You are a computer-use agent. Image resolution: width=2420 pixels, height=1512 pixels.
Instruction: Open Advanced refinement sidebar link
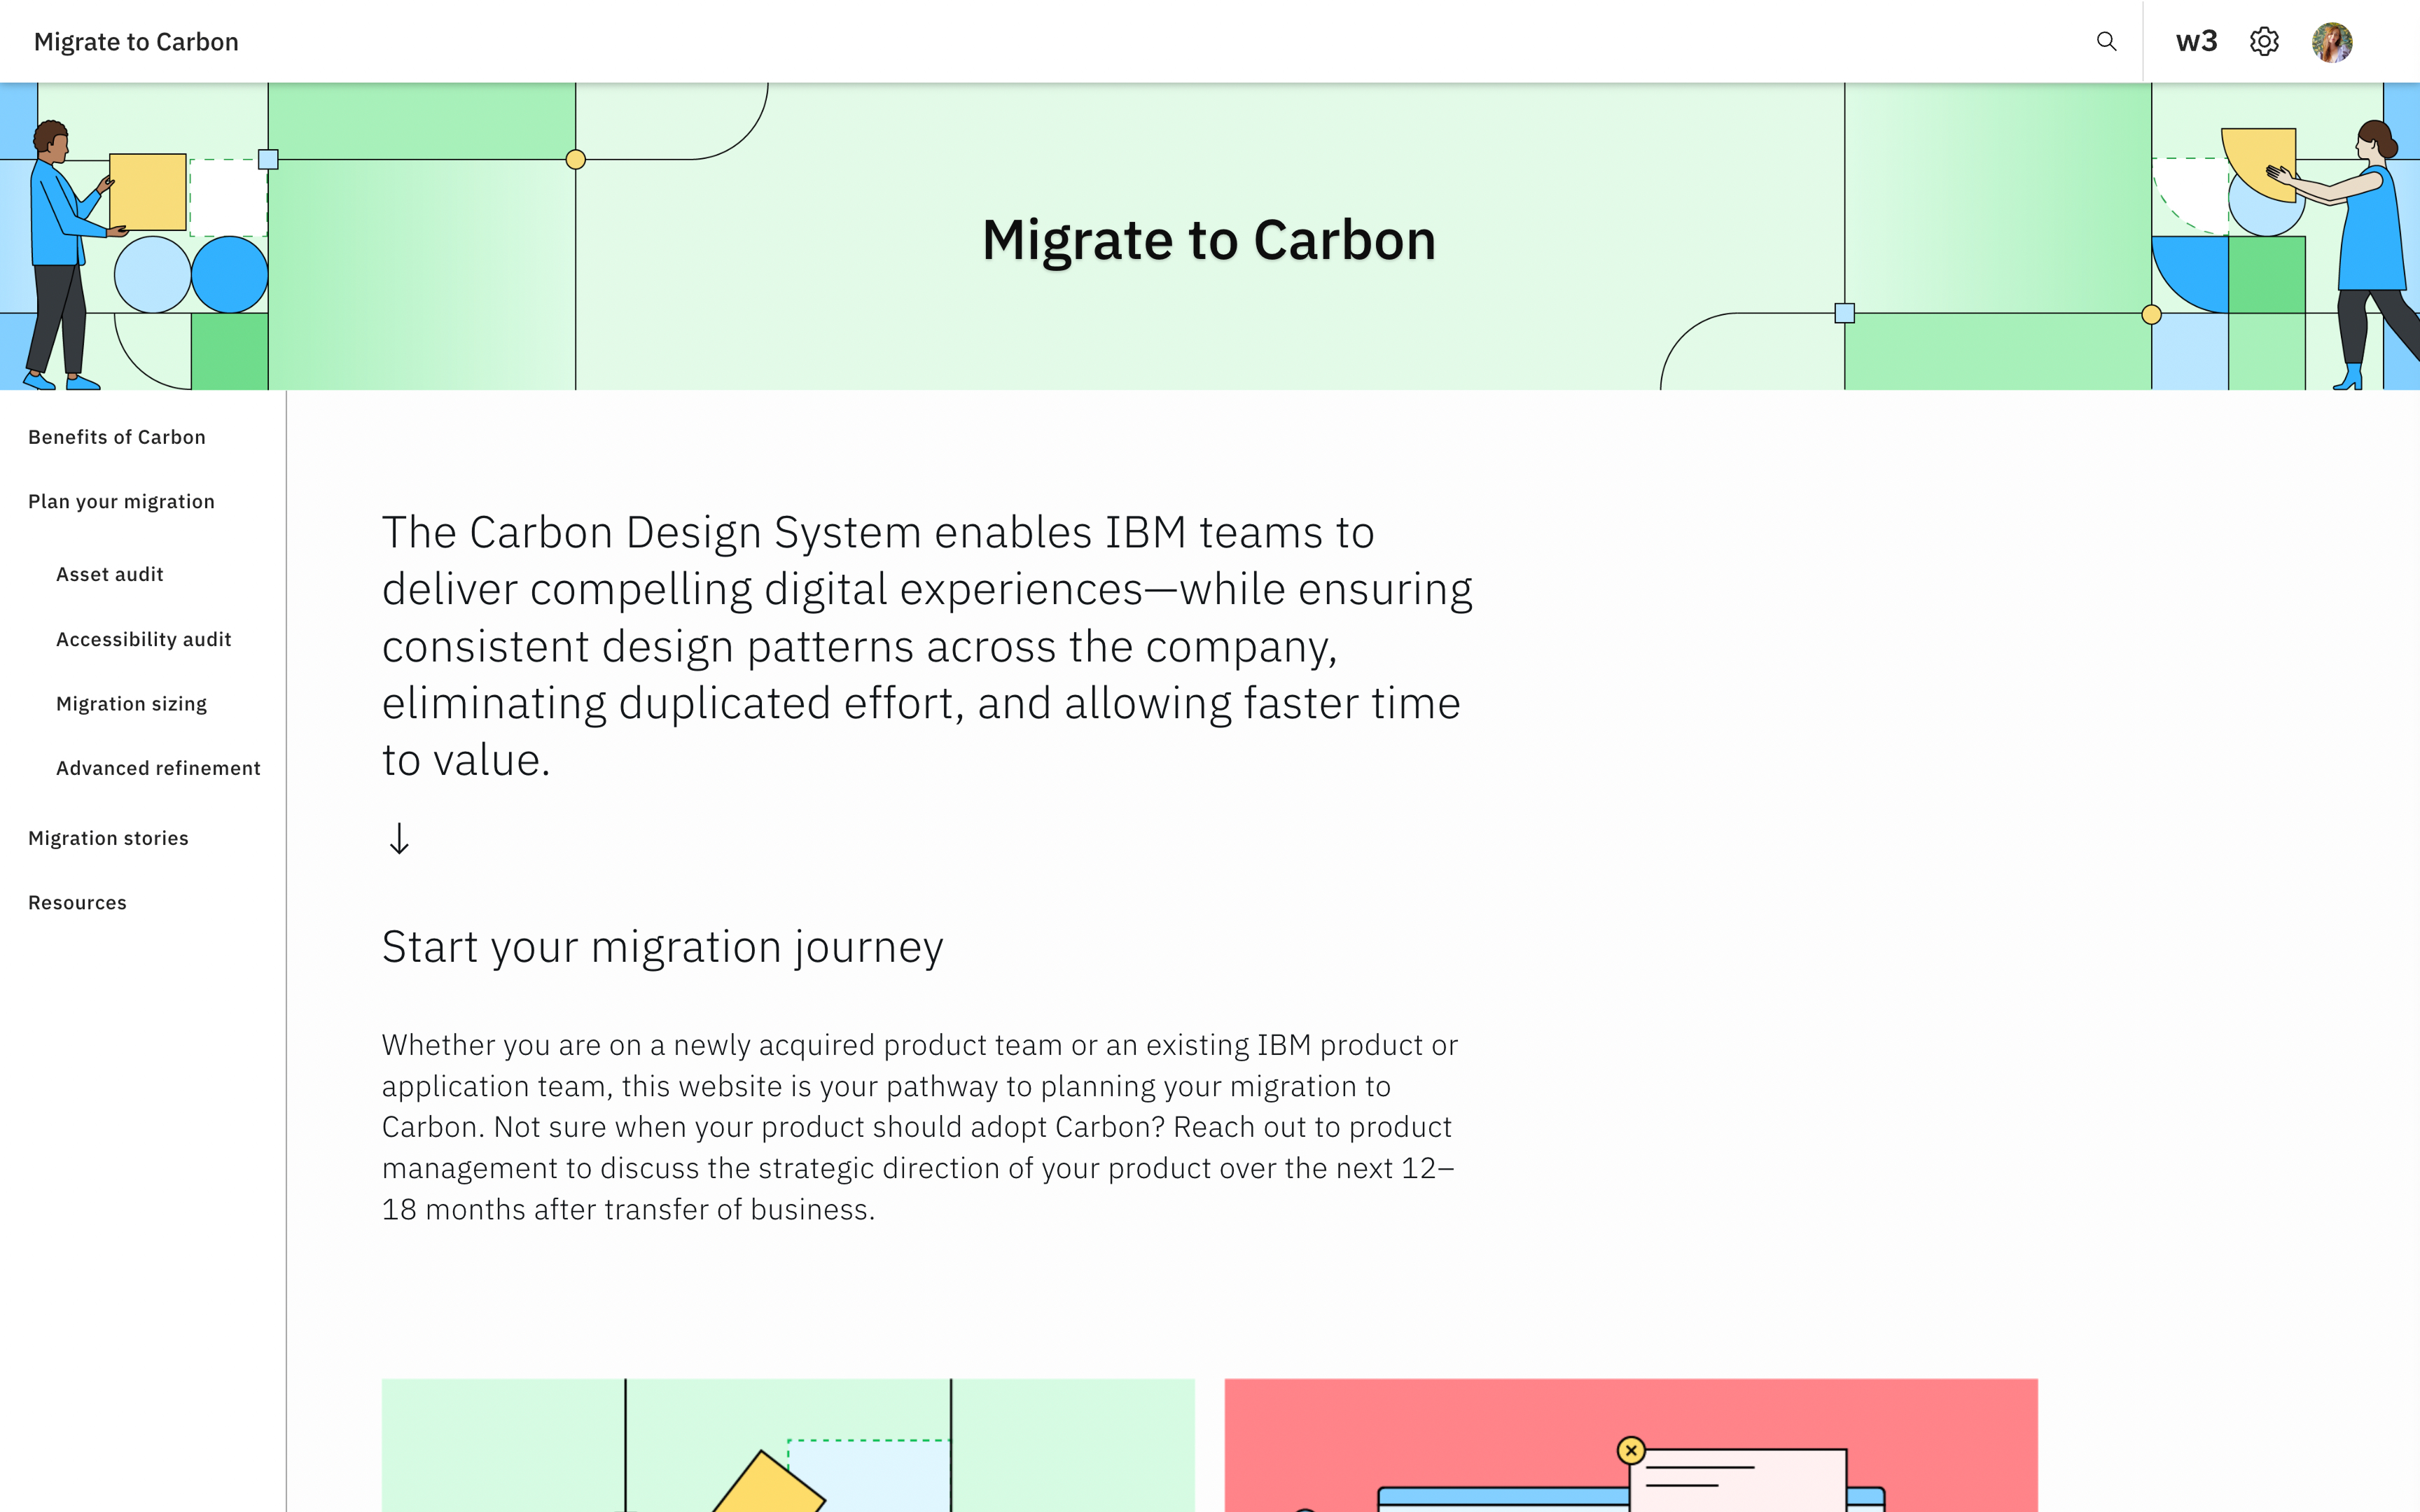158,768
